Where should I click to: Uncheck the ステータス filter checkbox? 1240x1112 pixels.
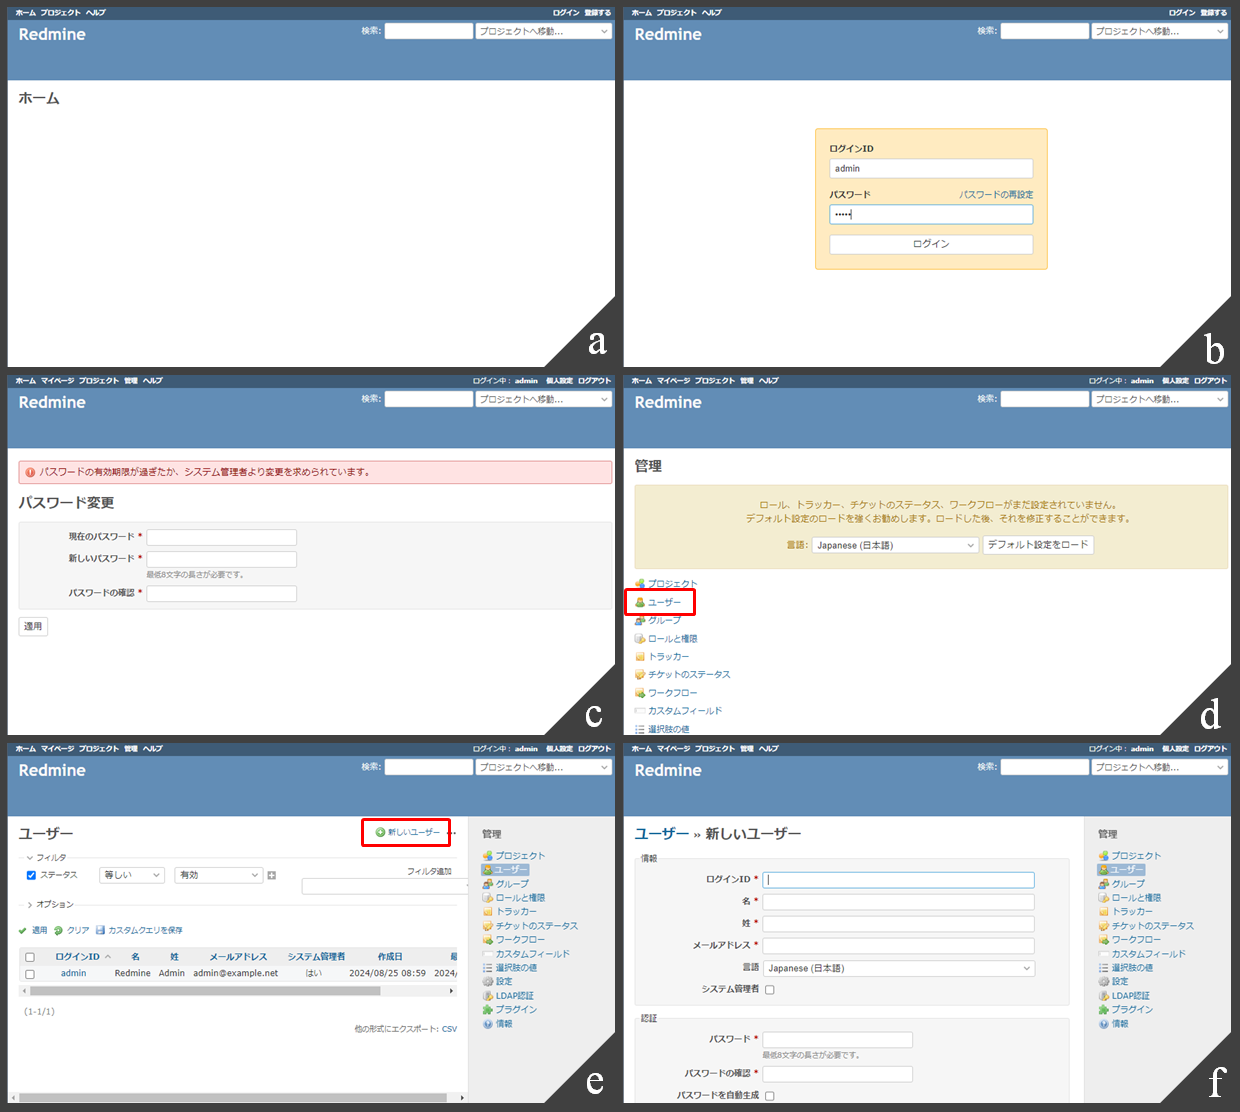tap(31, 875)
